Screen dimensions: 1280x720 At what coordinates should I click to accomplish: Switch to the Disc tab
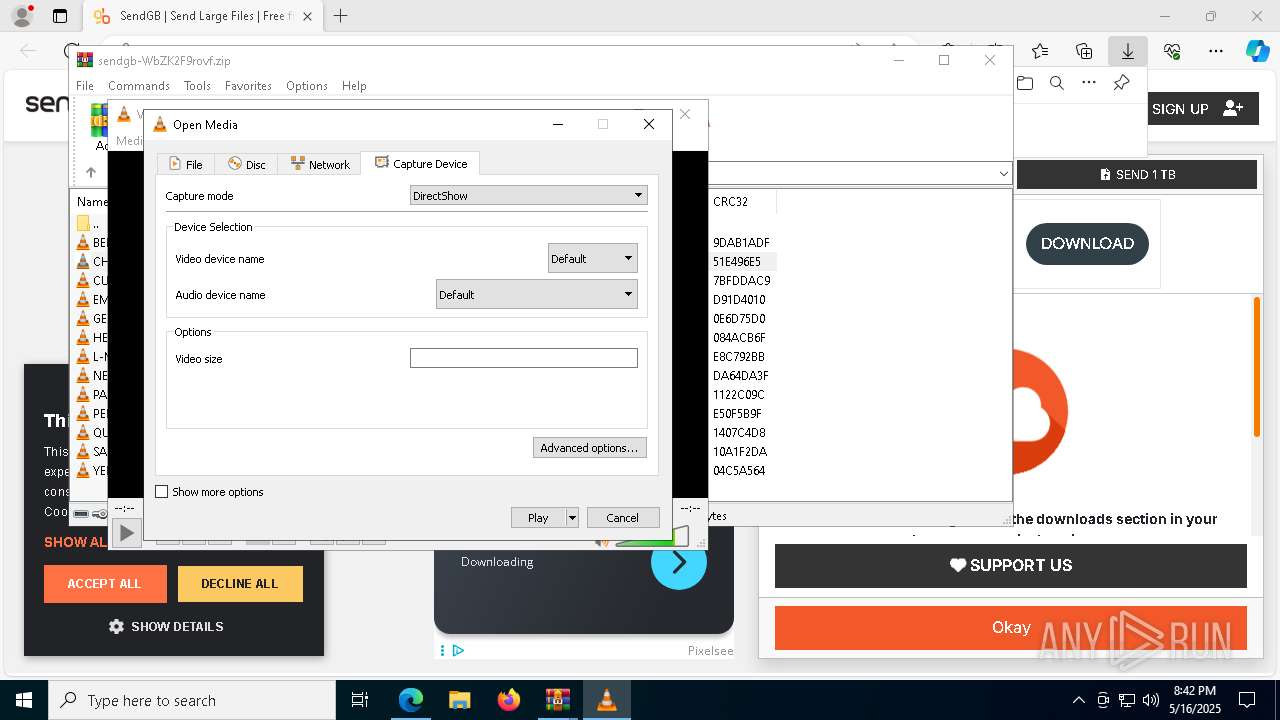coord(246,164)
